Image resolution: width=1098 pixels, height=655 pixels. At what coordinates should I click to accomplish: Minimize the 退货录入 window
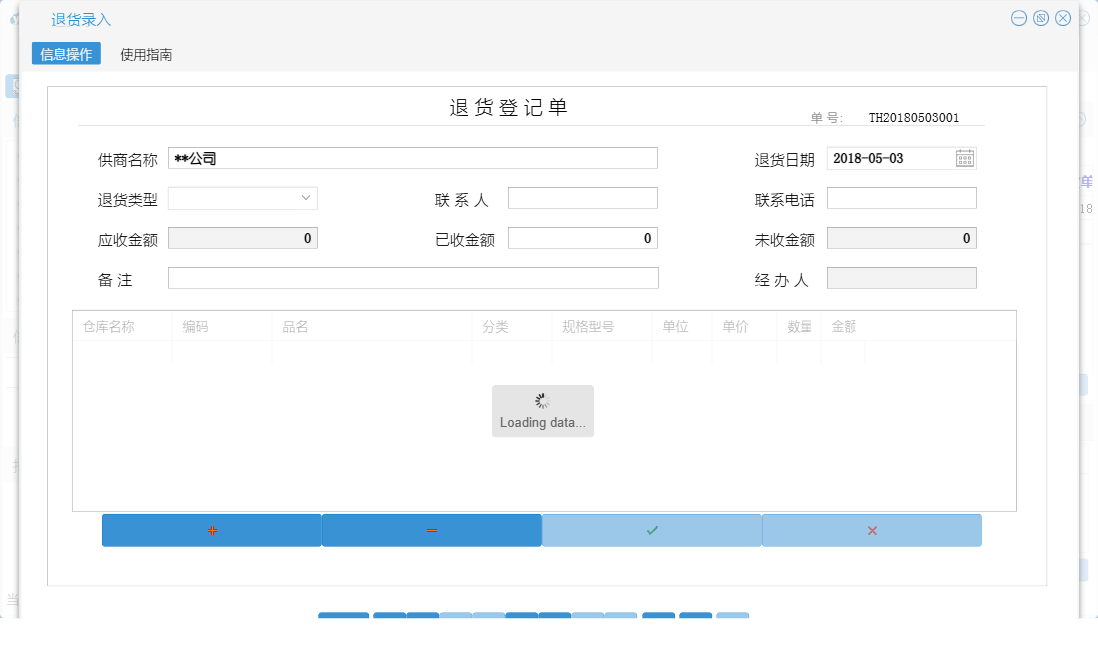(x=1018, y=17)
